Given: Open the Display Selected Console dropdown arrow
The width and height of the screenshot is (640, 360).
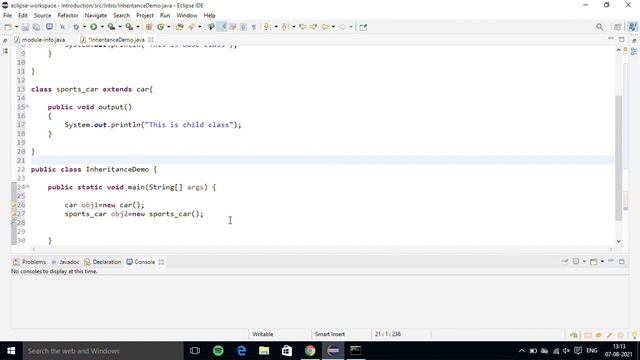Looking at the screenshot, I should [x=584, y=262].
